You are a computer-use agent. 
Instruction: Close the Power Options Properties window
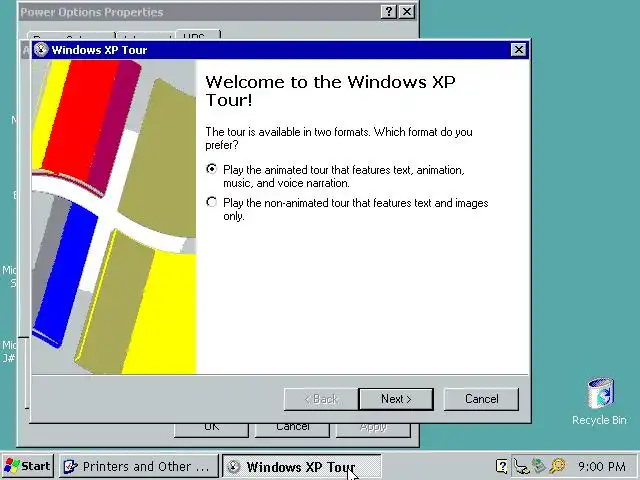point(407,12)
